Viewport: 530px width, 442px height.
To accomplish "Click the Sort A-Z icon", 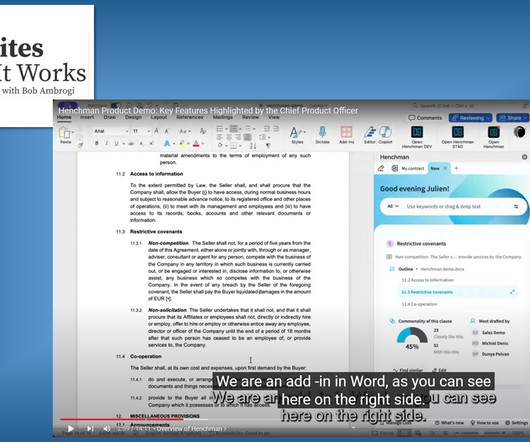I will [x=253, y=146].
